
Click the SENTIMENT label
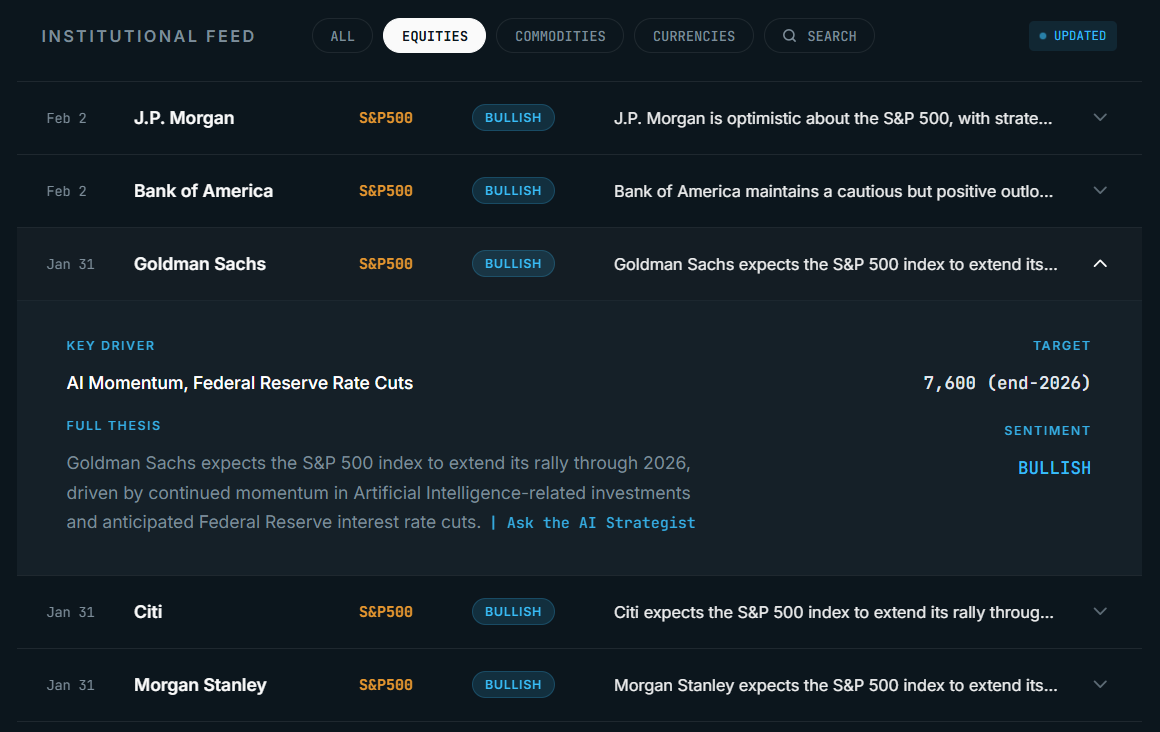point(1047,431)
